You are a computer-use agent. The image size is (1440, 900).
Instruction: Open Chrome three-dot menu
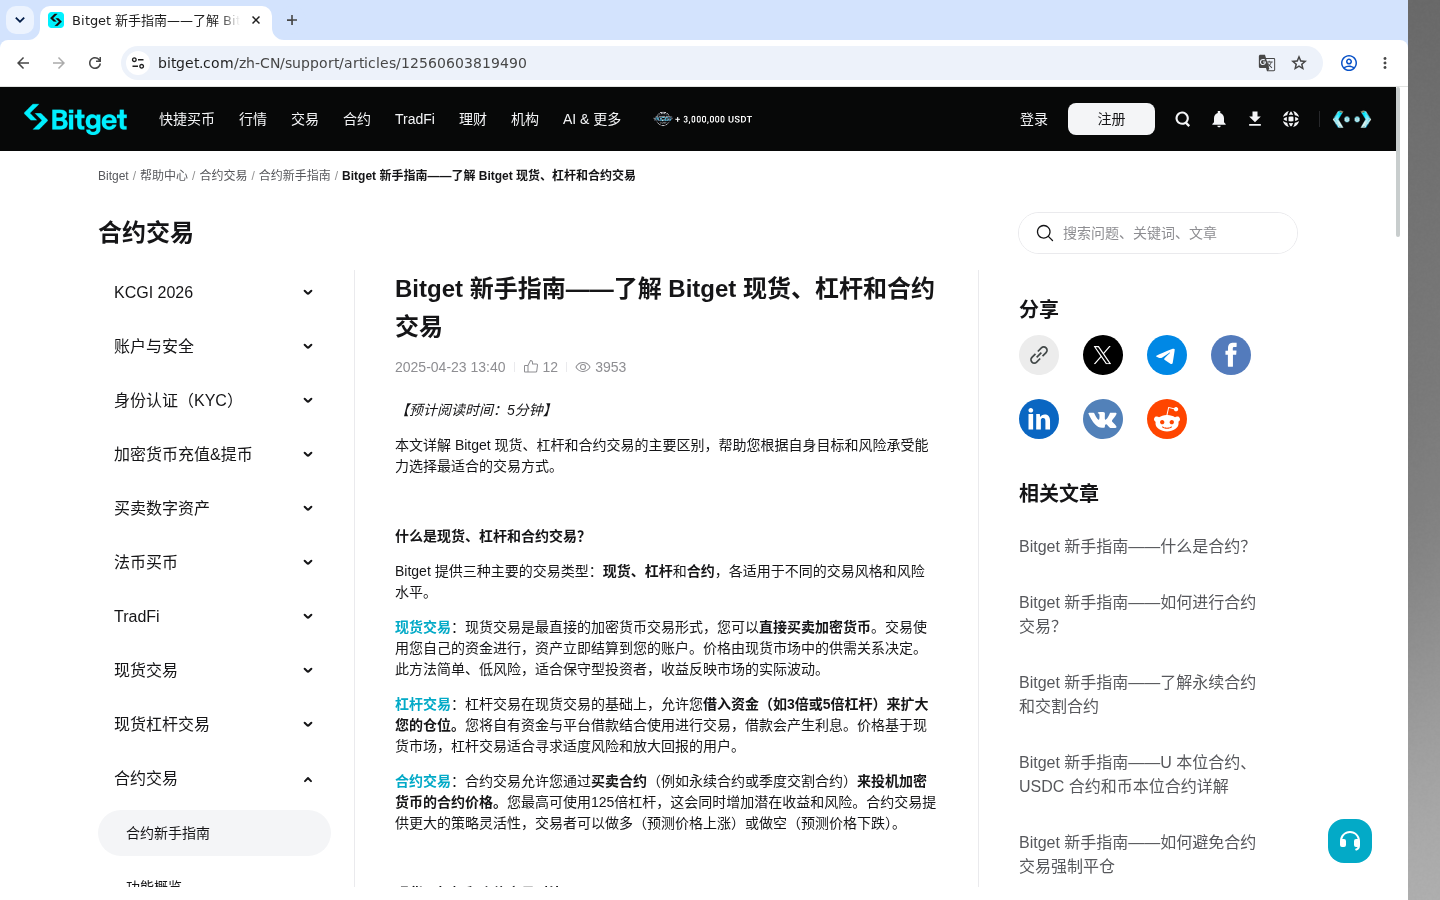click(x=1385, y=63)
